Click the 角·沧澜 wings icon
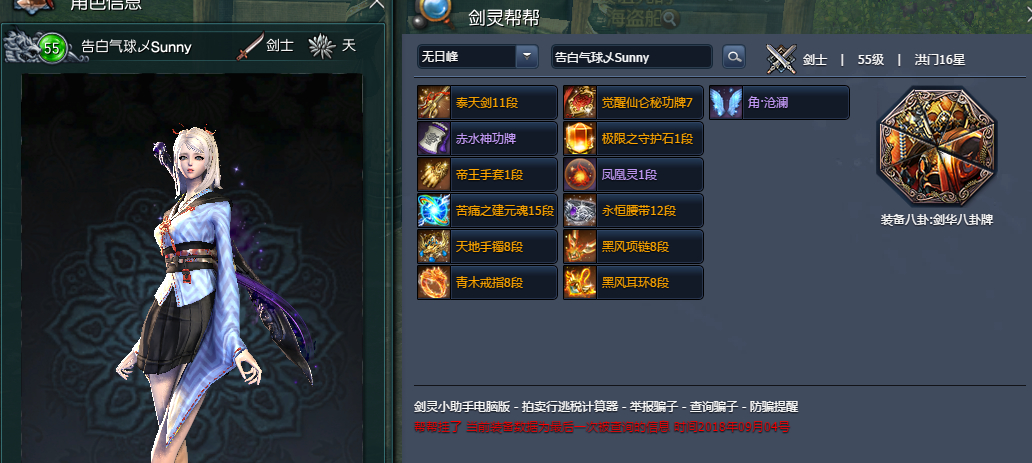This screenshot has width=1032, height=463. (x=726, y=103)
